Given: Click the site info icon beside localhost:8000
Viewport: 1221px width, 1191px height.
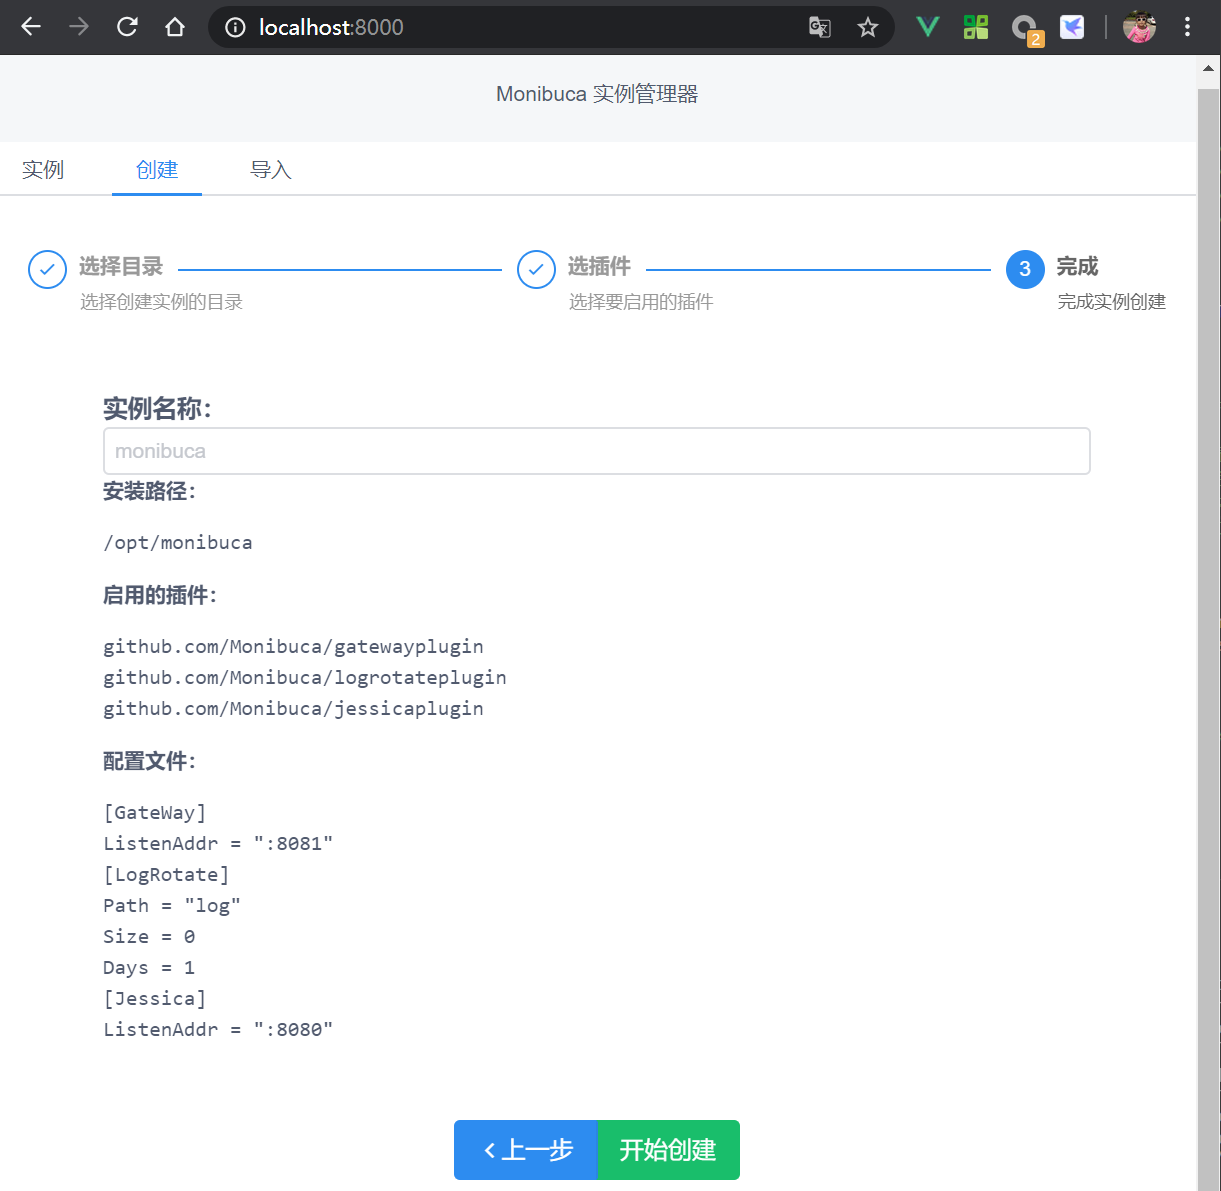Looking at the screenshot, I should point(233,27).
